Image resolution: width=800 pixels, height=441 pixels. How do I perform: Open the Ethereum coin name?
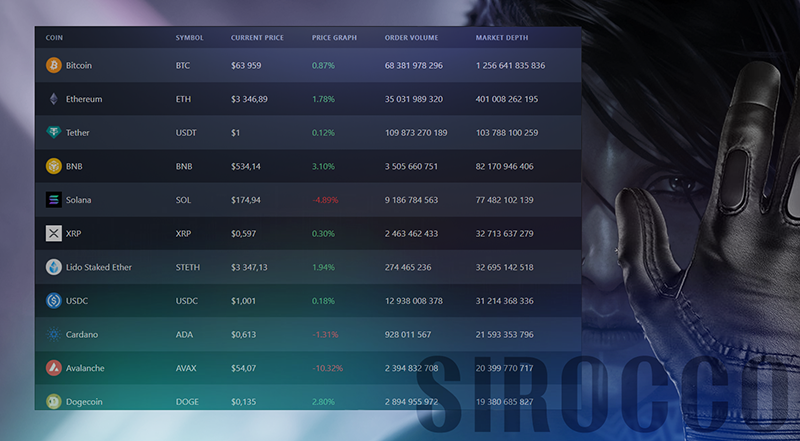84,99
